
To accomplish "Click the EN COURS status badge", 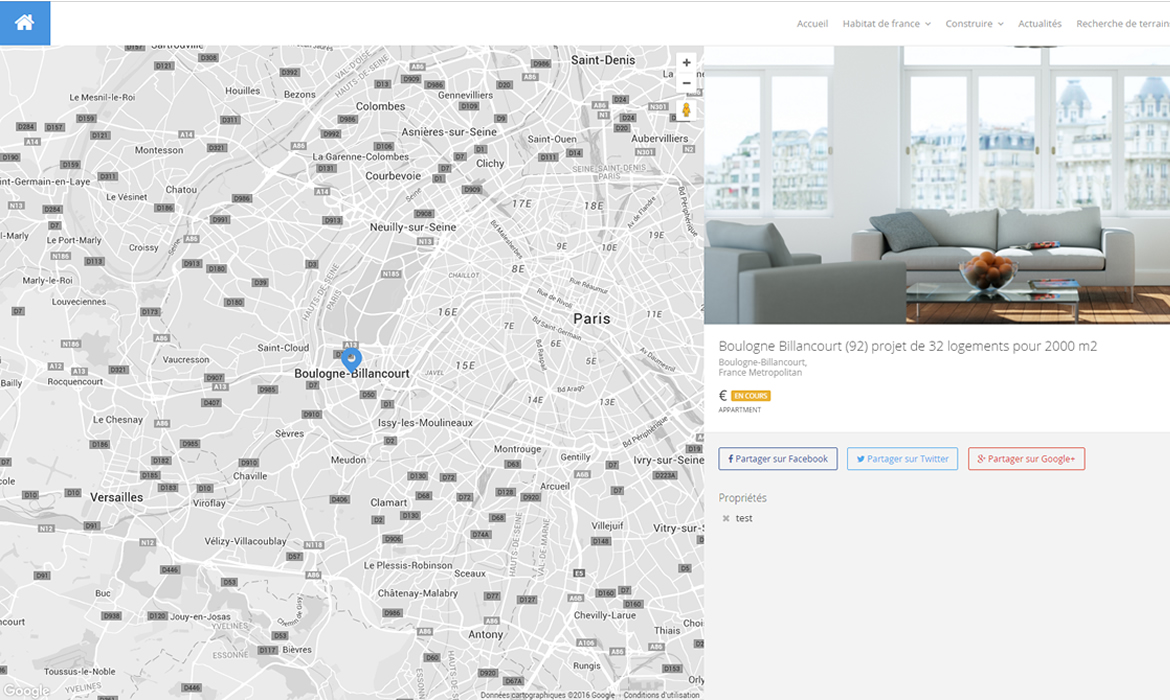I will click(751, 396).
